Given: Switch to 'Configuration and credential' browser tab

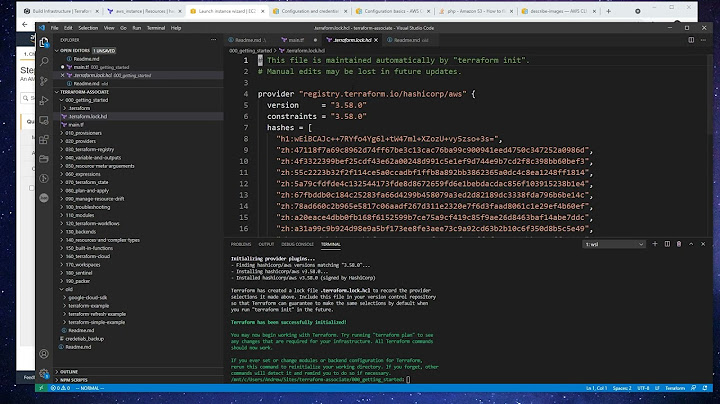Looking at the screenshot, I should (x=310, y=11).
